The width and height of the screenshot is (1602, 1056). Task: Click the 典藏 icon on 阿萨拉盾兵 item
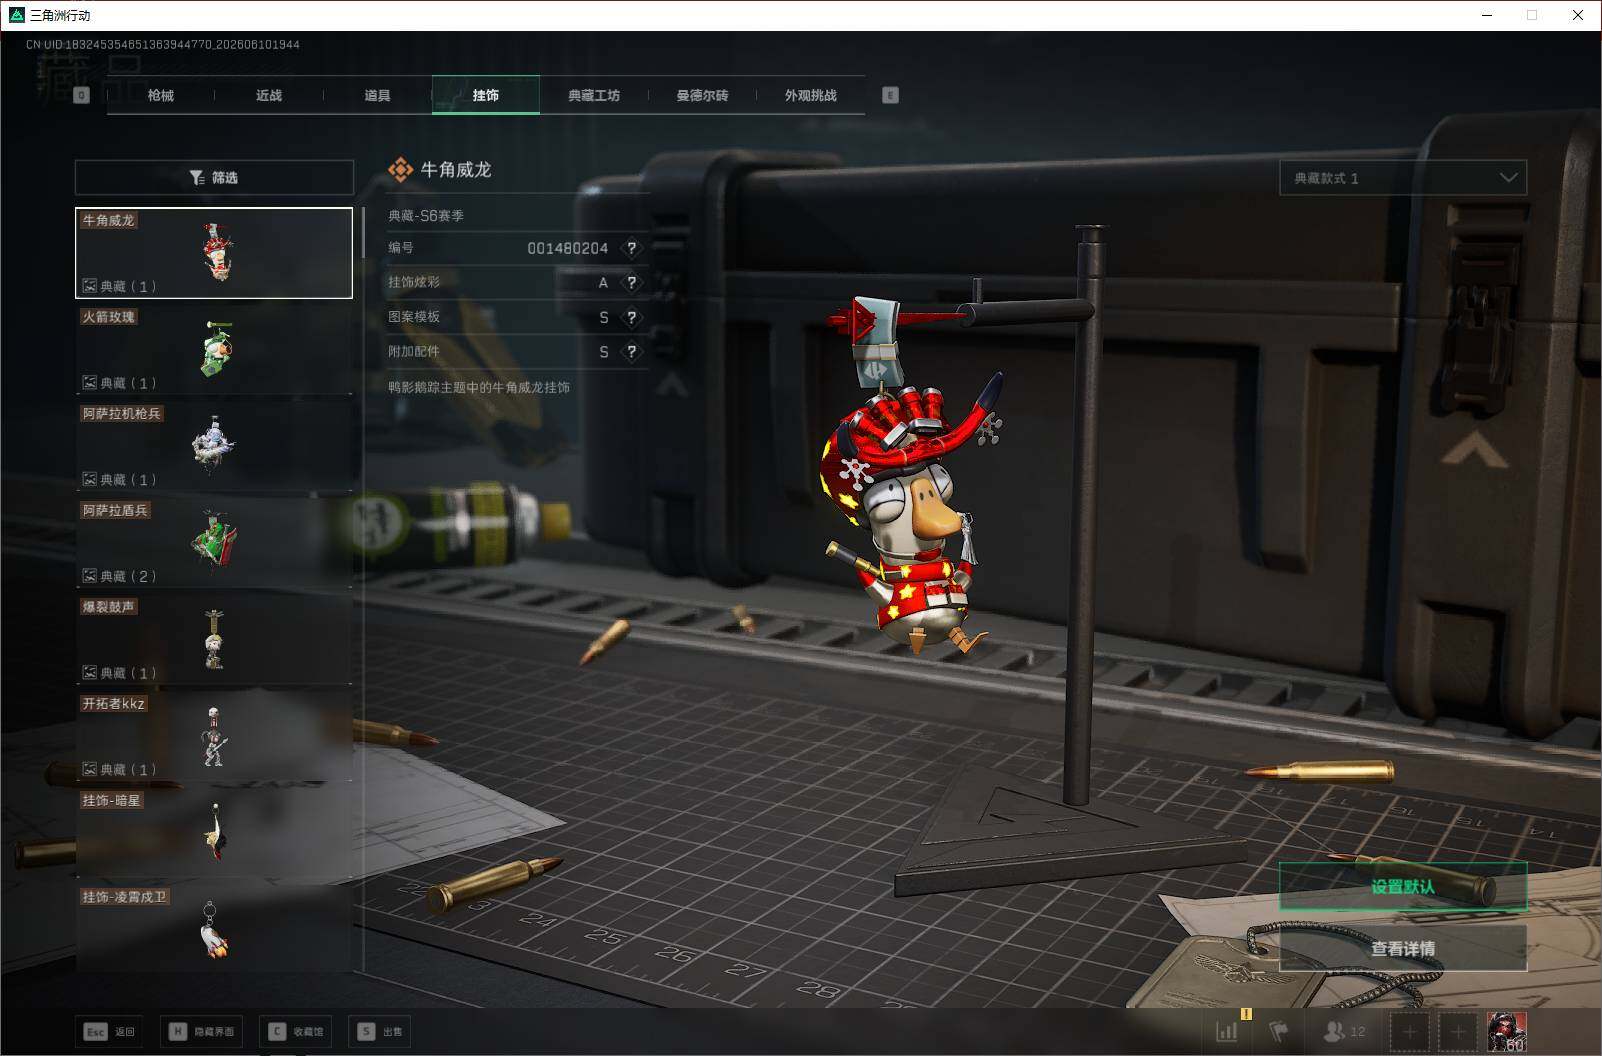[x=89, y=576]
